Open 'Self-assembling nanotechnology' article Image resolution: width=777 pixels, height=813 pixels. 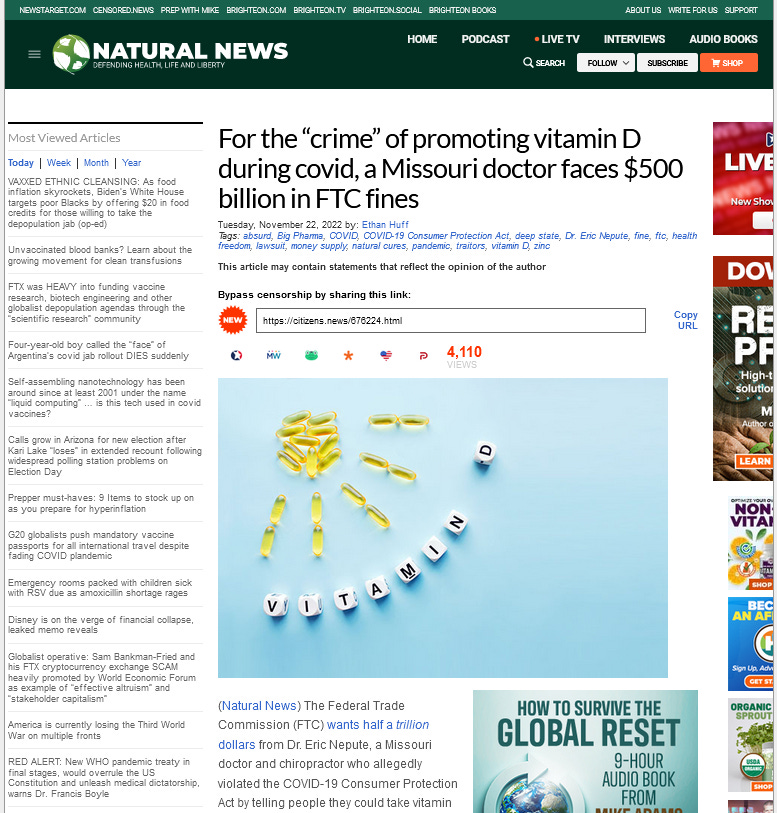[x=104, y=398]
